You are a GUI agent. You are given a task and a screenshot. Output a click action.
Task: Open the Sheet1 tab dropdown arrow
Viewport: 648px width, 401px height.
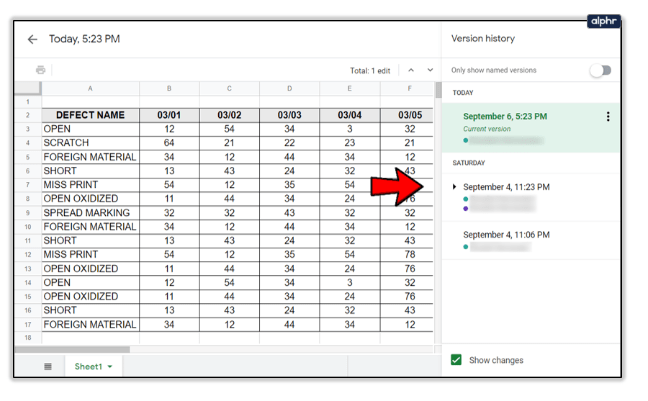pos(110,367)
